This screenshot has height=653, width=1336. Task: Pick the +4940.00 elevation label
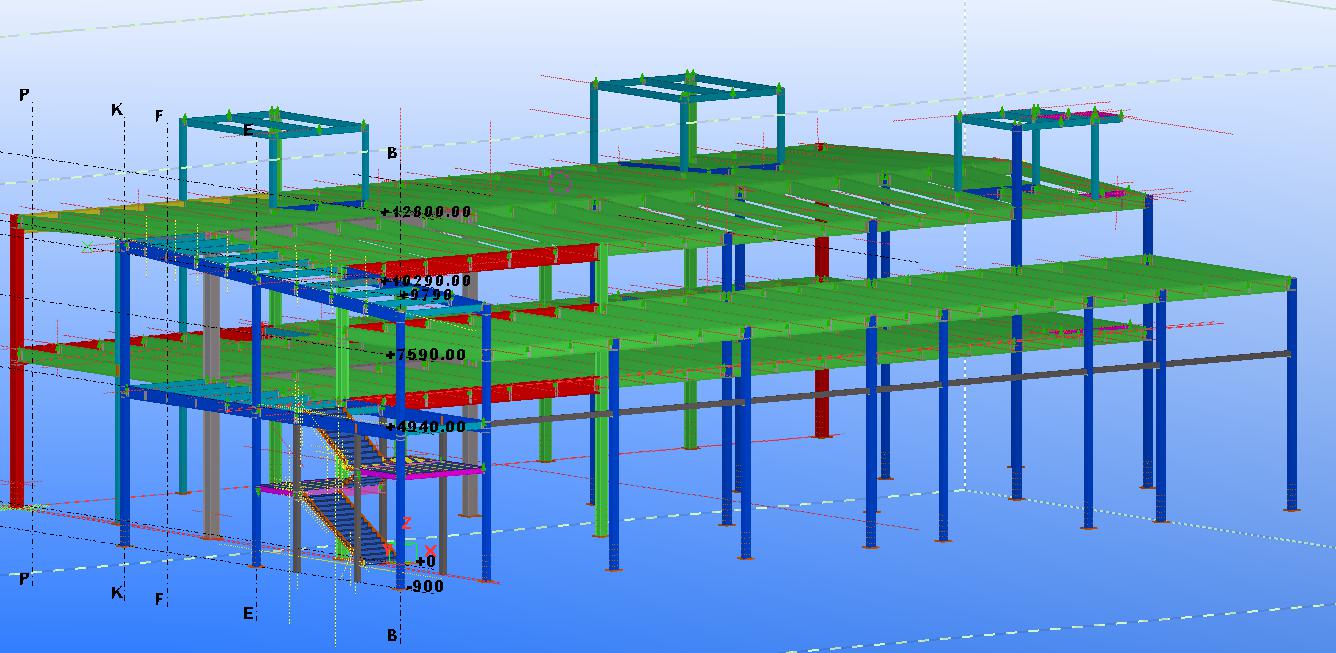(x=426, y=427)
